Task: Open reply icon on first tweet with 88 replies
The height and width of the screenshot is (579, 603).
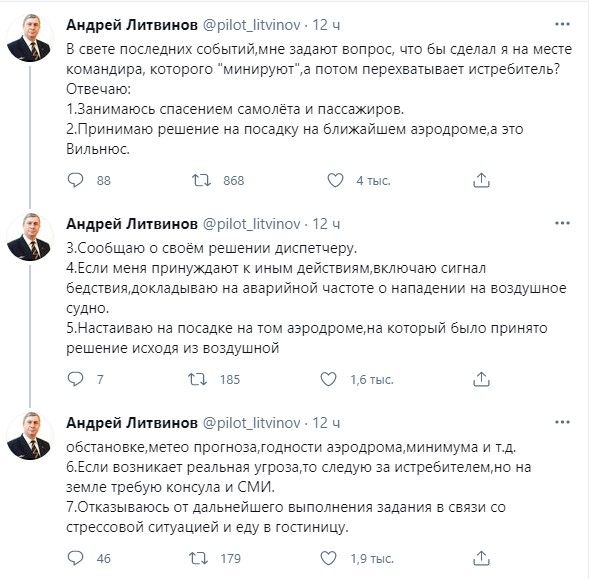Action: pyautogui.click(x=75, y=180)
